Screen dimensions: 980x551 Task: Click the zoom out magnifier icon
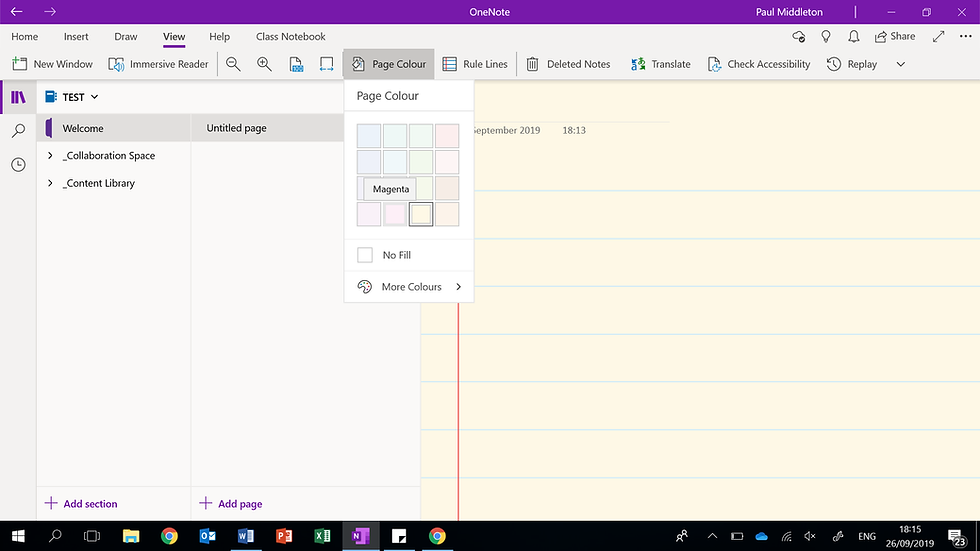pyautogui.click(x=233, y=64)
